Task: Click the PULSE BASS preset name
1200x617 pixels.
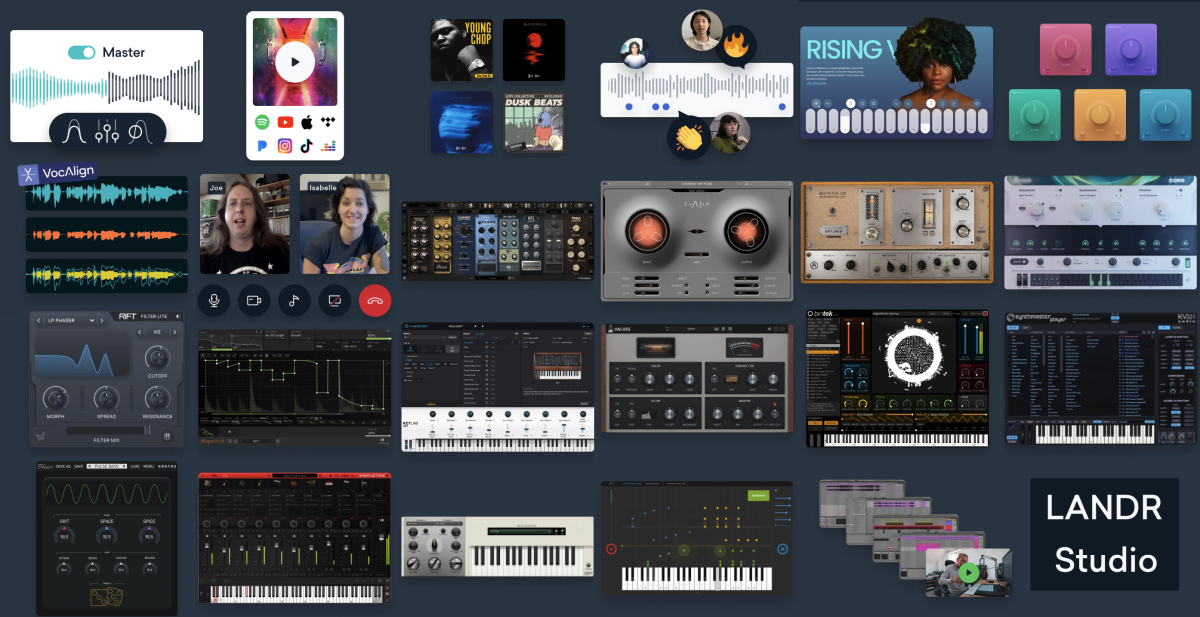Action: coord(105,466)
